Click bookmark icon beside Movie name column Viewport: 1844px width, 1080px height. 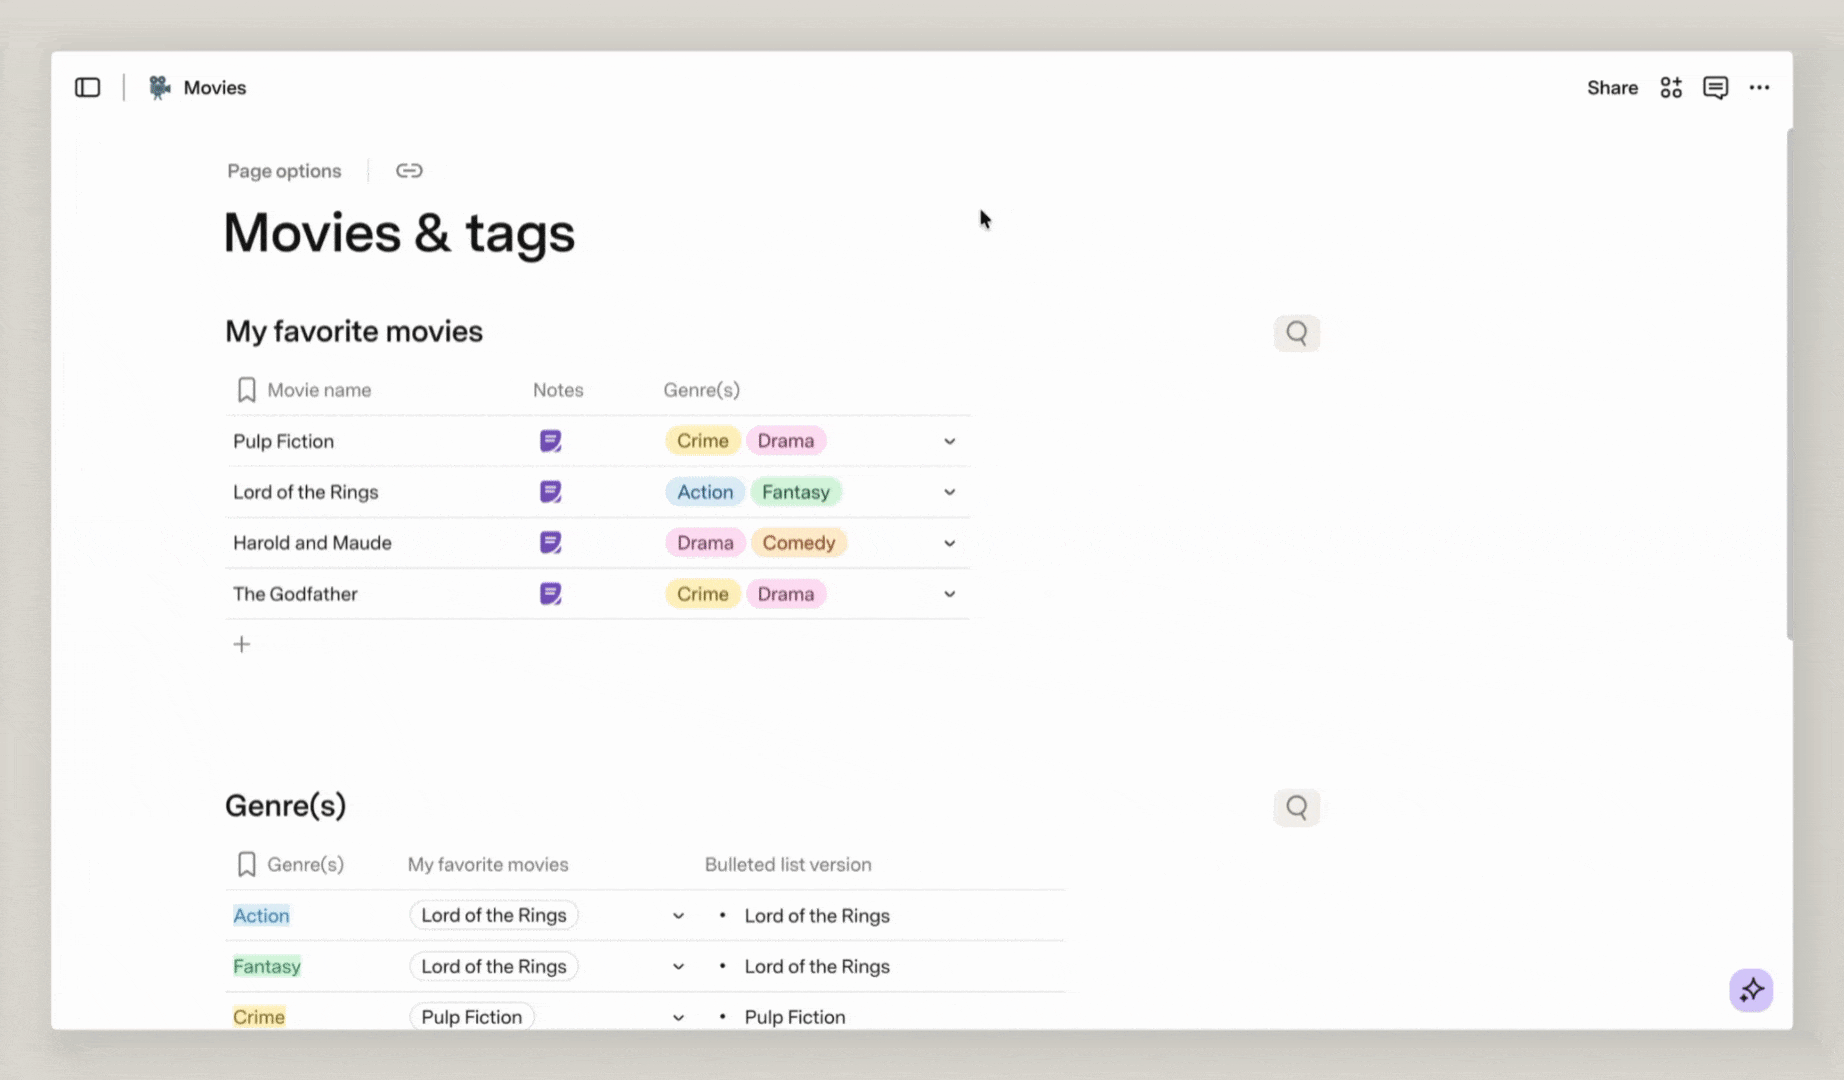pos(247,390)
